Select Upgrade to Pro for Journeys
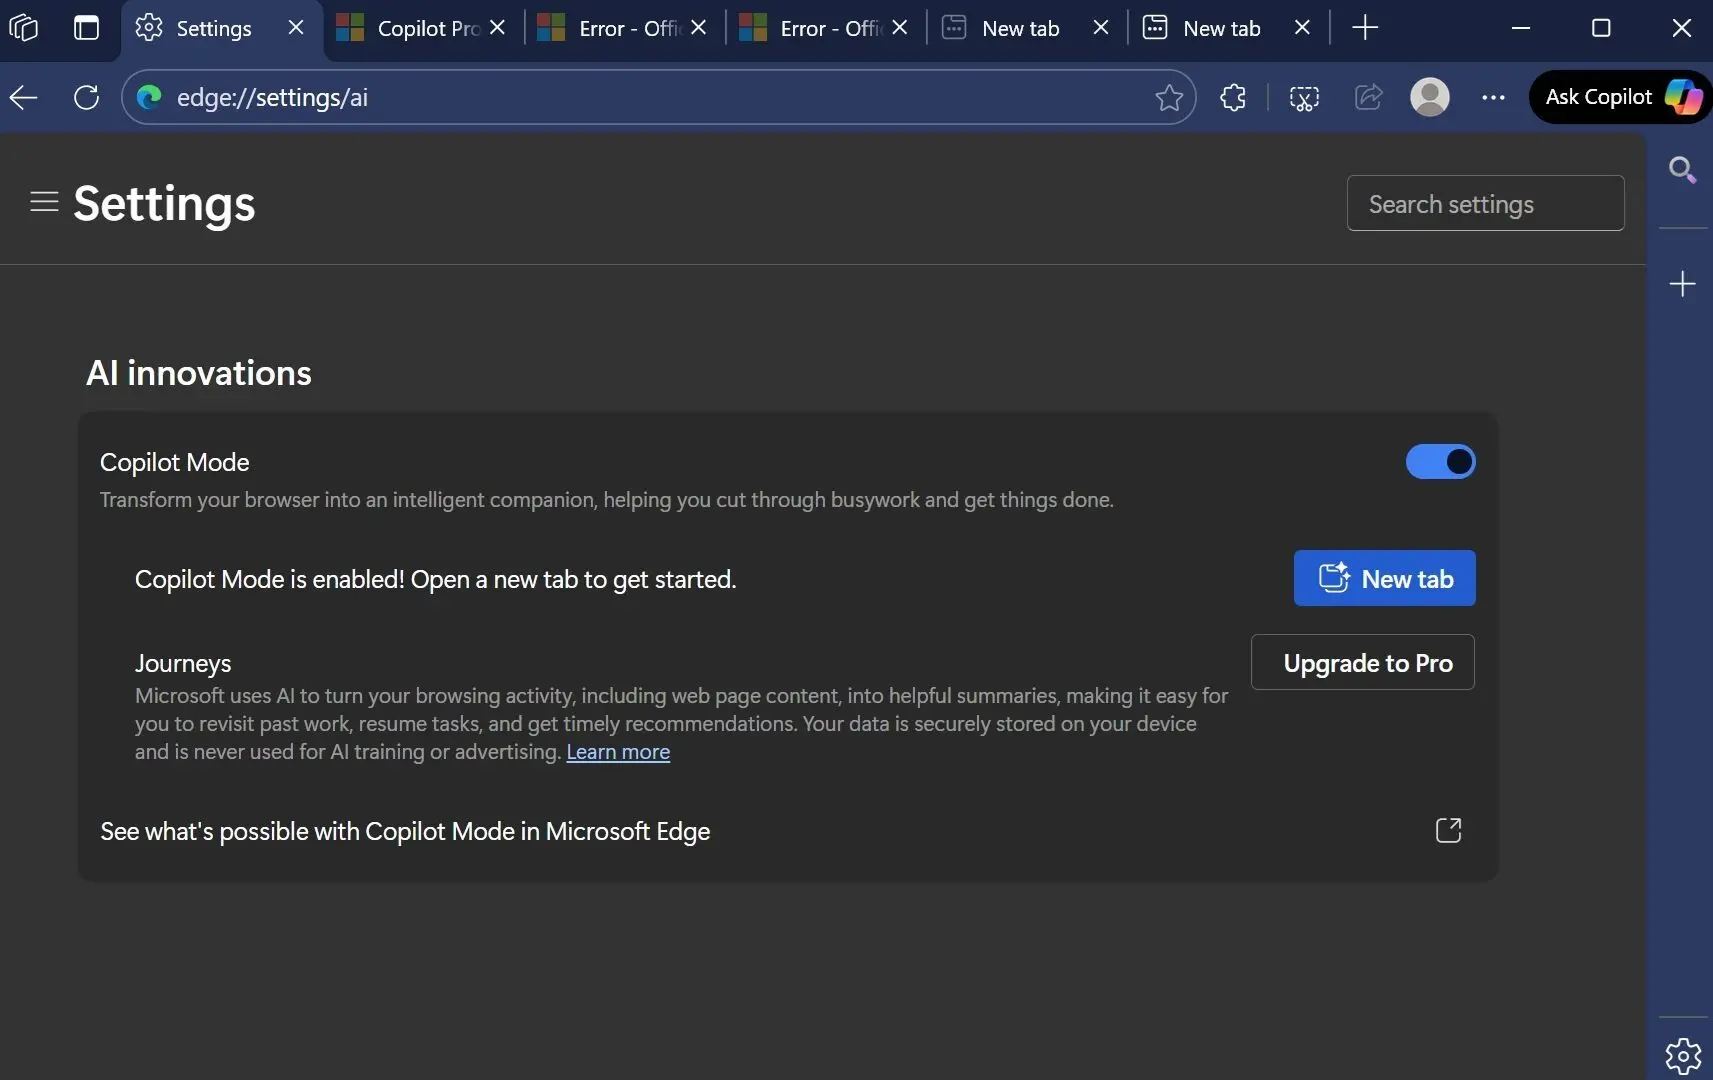This screenshot has width=1713, height=1080. tap(1363, 662)
